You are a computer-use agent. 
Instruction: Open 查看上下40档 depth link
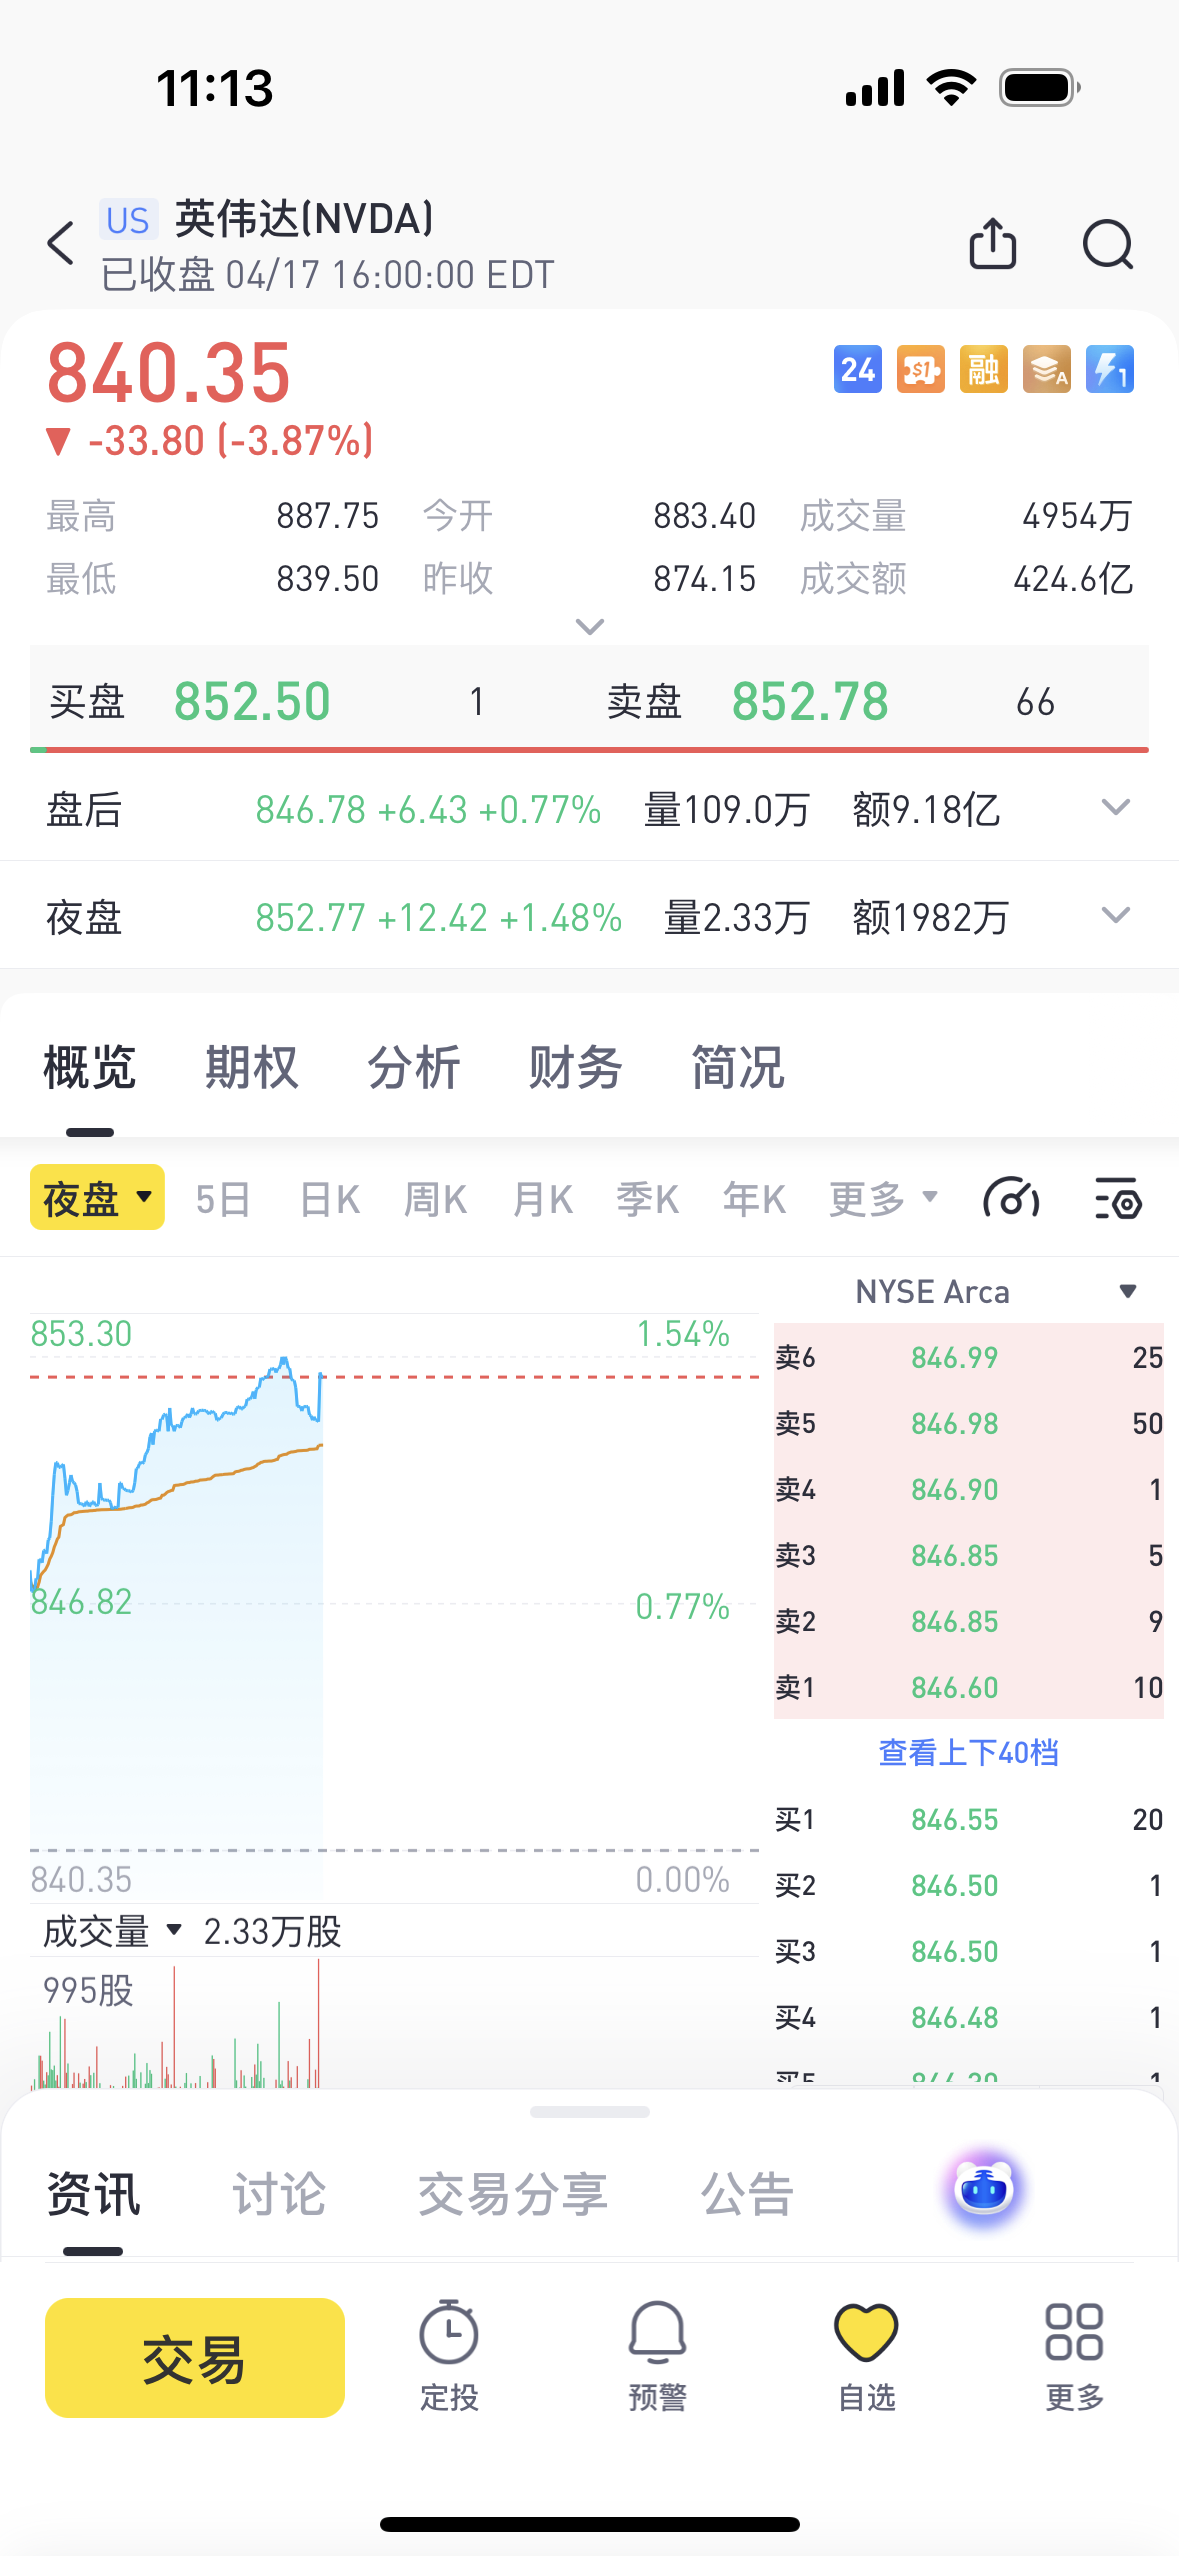coord(968,1752)
